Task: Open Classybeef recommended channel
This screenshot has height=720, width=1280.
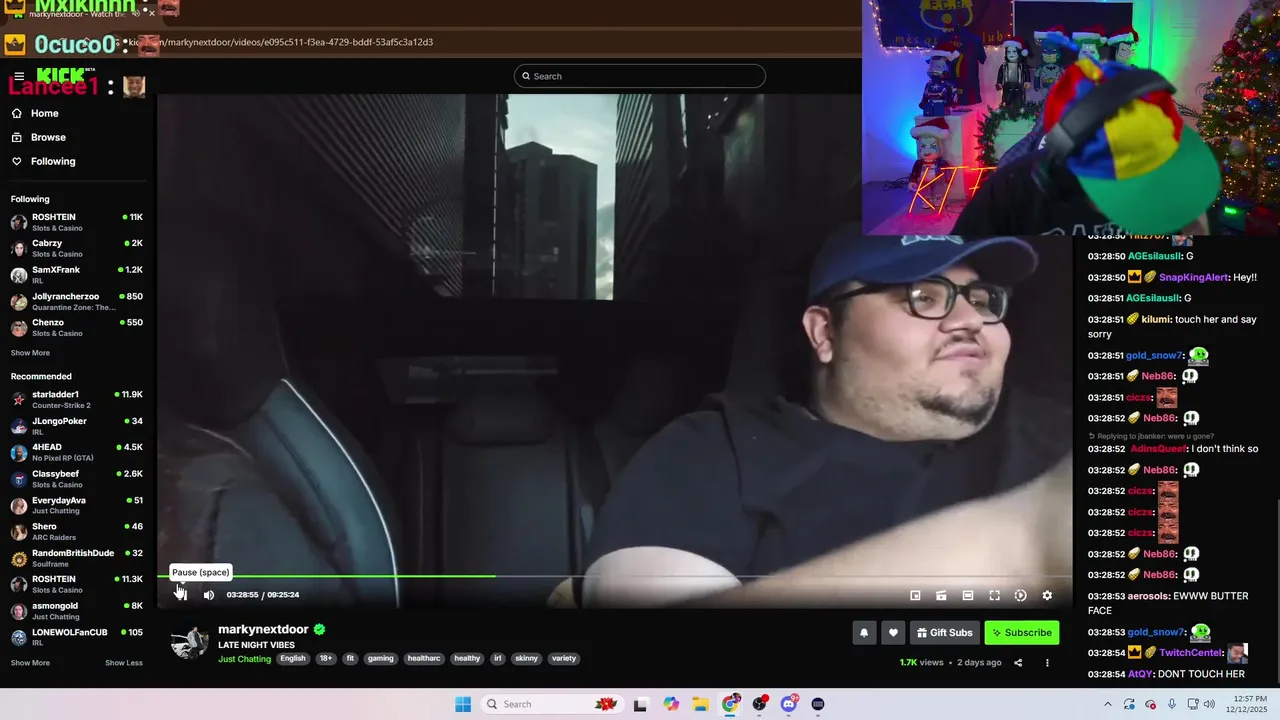Action: [x=77, y=479]
